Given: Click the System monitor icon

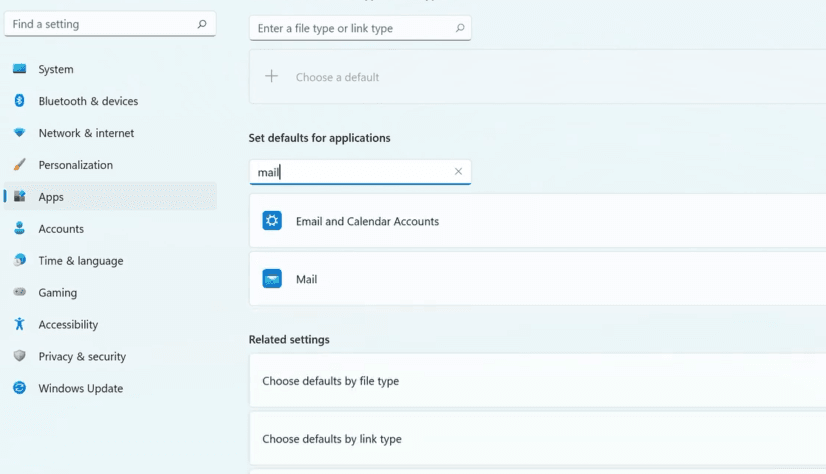Looking at the screenshot, I should 19,68.
